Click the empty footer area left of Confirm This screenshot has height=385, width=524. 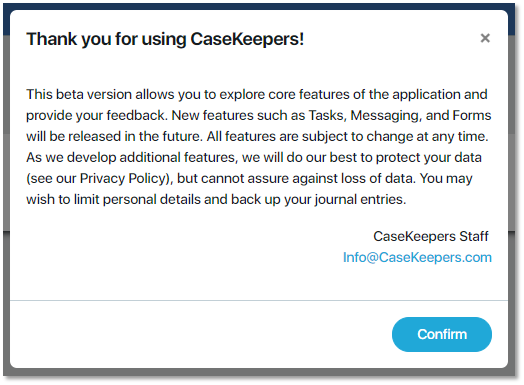coord(201,334)
